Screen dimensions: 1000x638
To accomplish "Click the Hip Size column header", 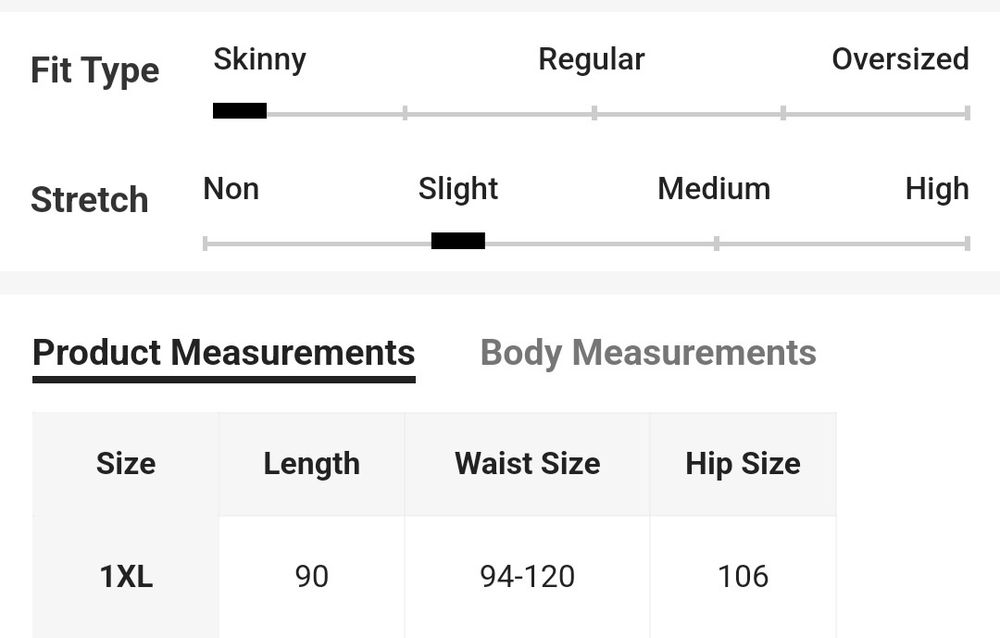I will pos(743,464).
